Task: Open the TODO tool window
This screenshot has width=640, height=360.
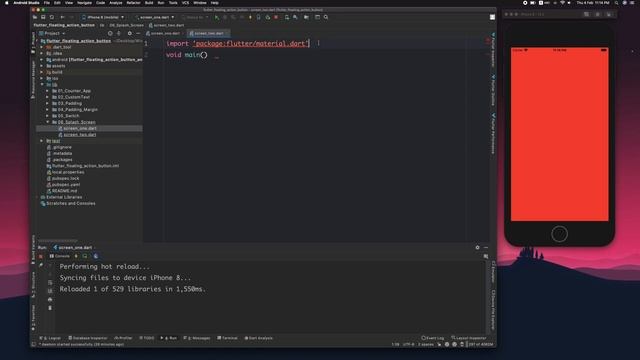Action: pos(147,338)
